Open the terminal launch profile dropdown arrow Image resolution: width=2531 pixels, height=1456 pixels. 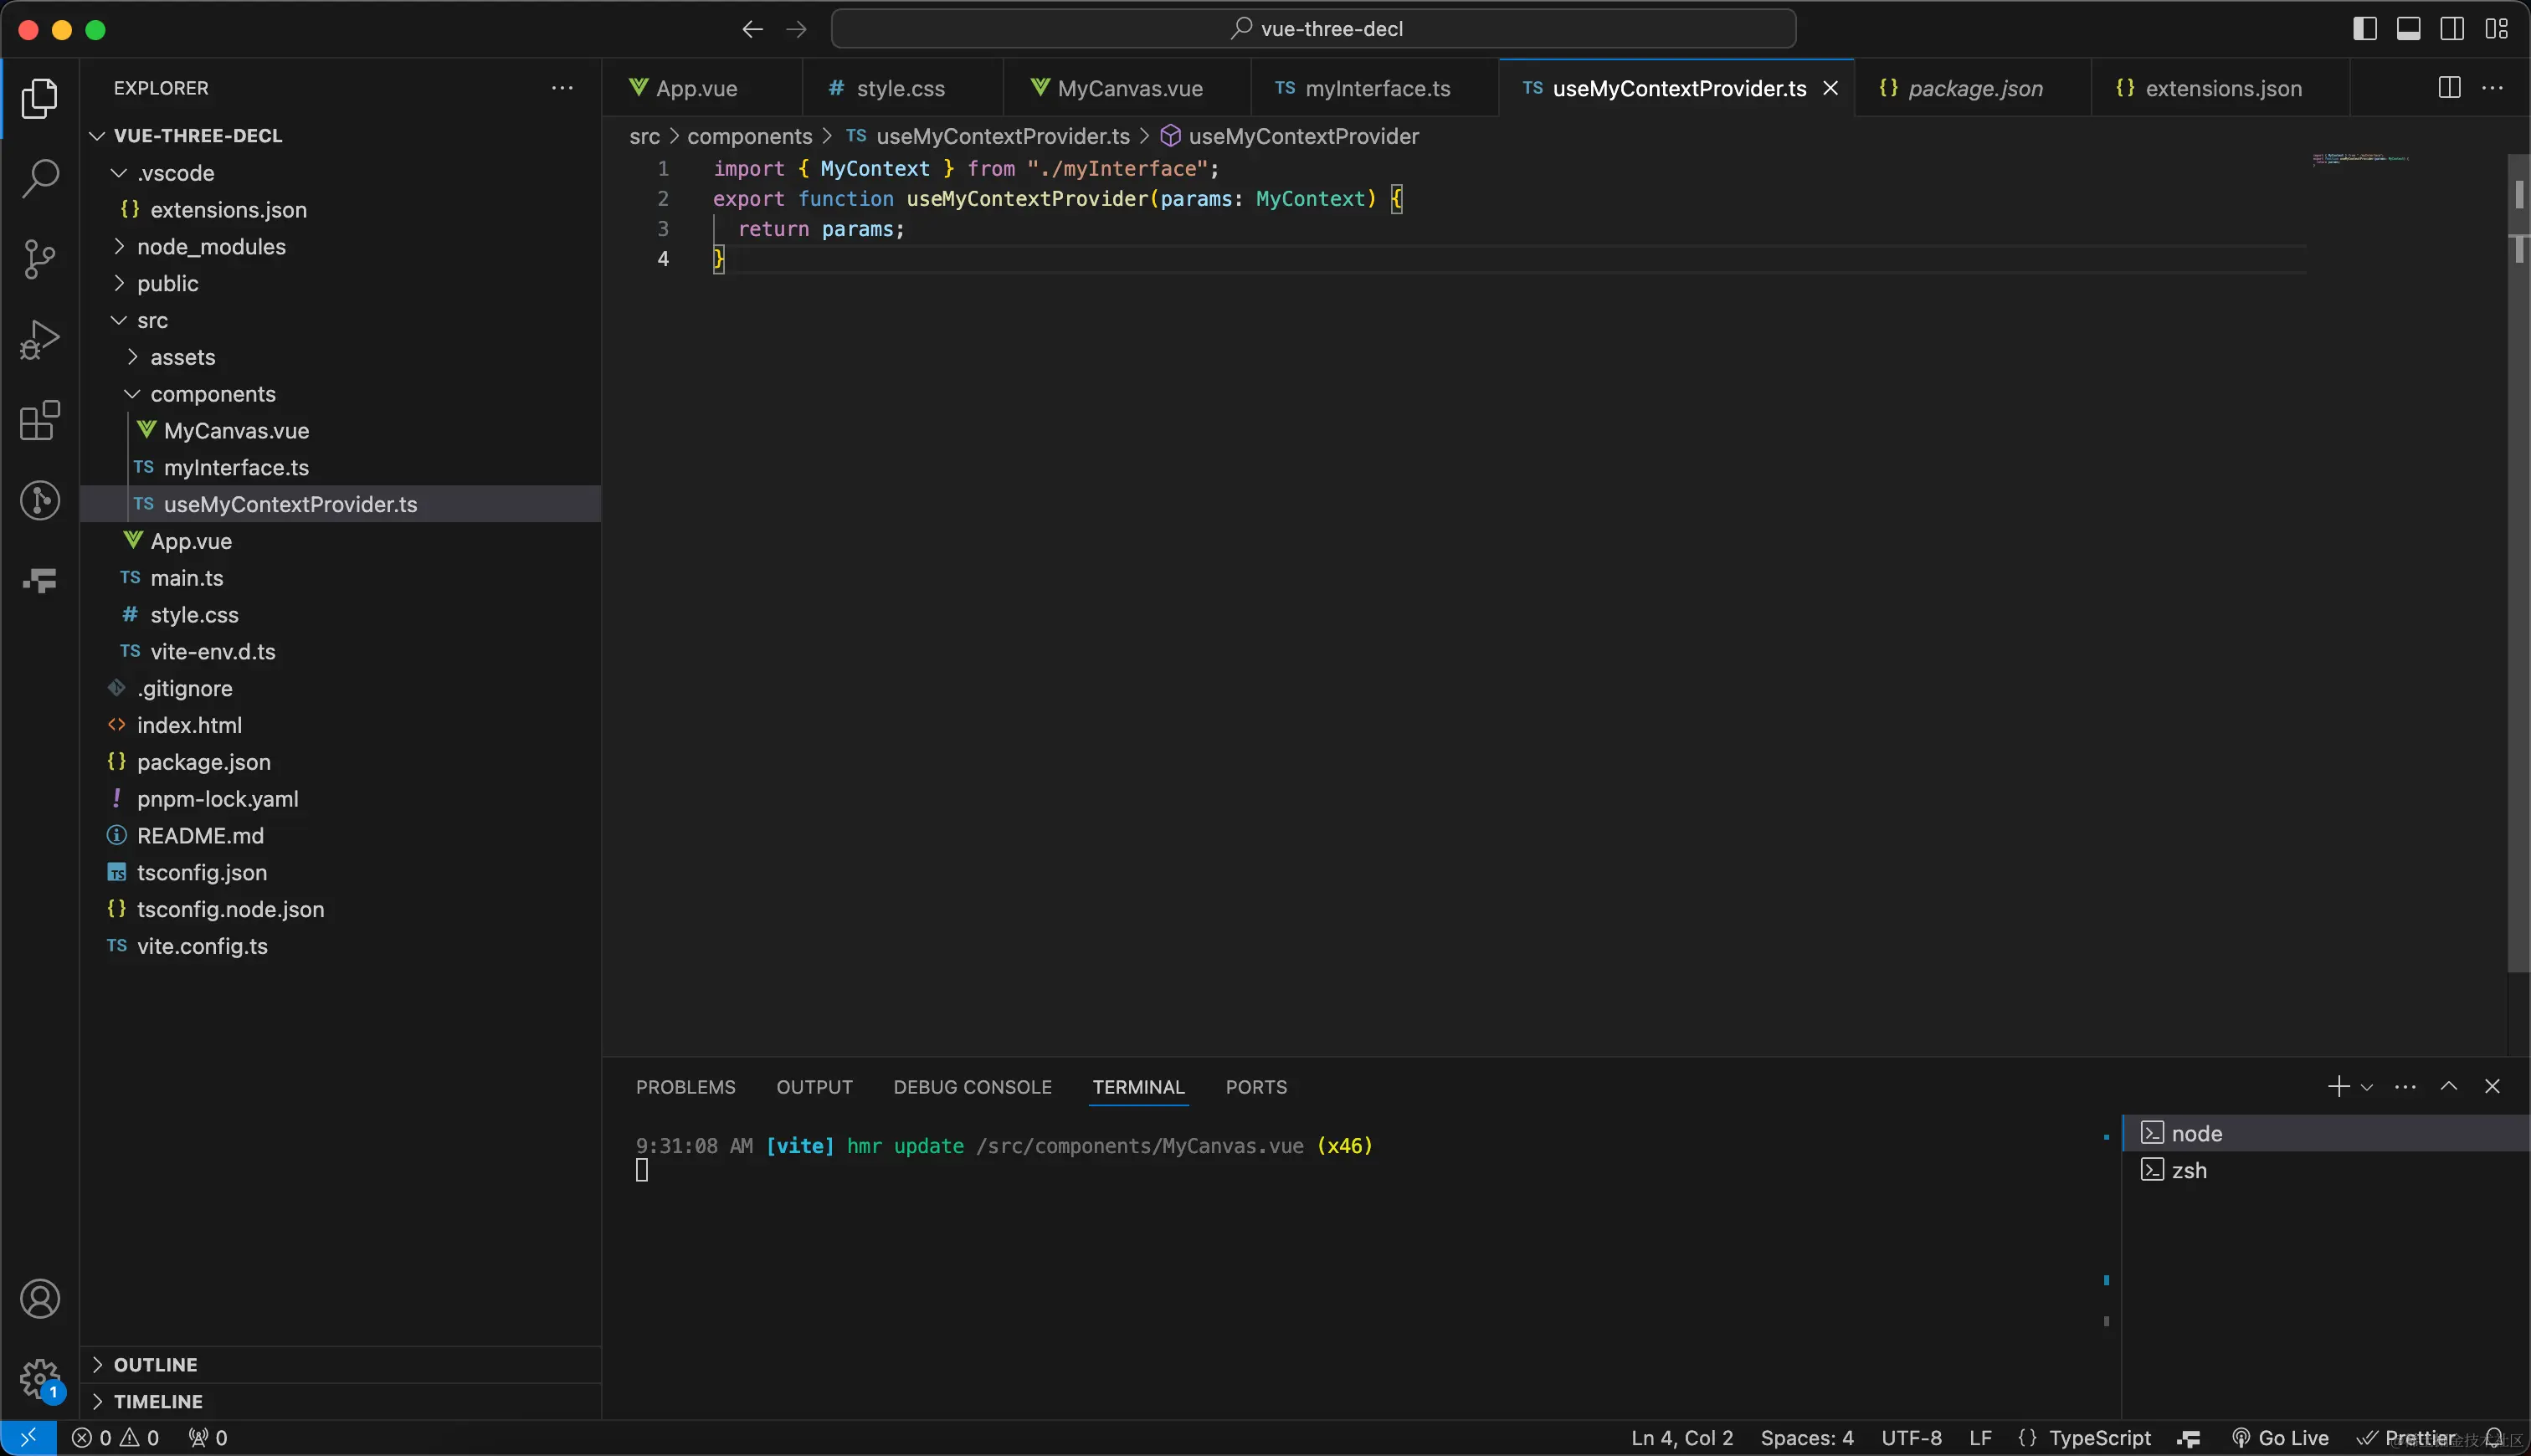pos(2367,1087)
